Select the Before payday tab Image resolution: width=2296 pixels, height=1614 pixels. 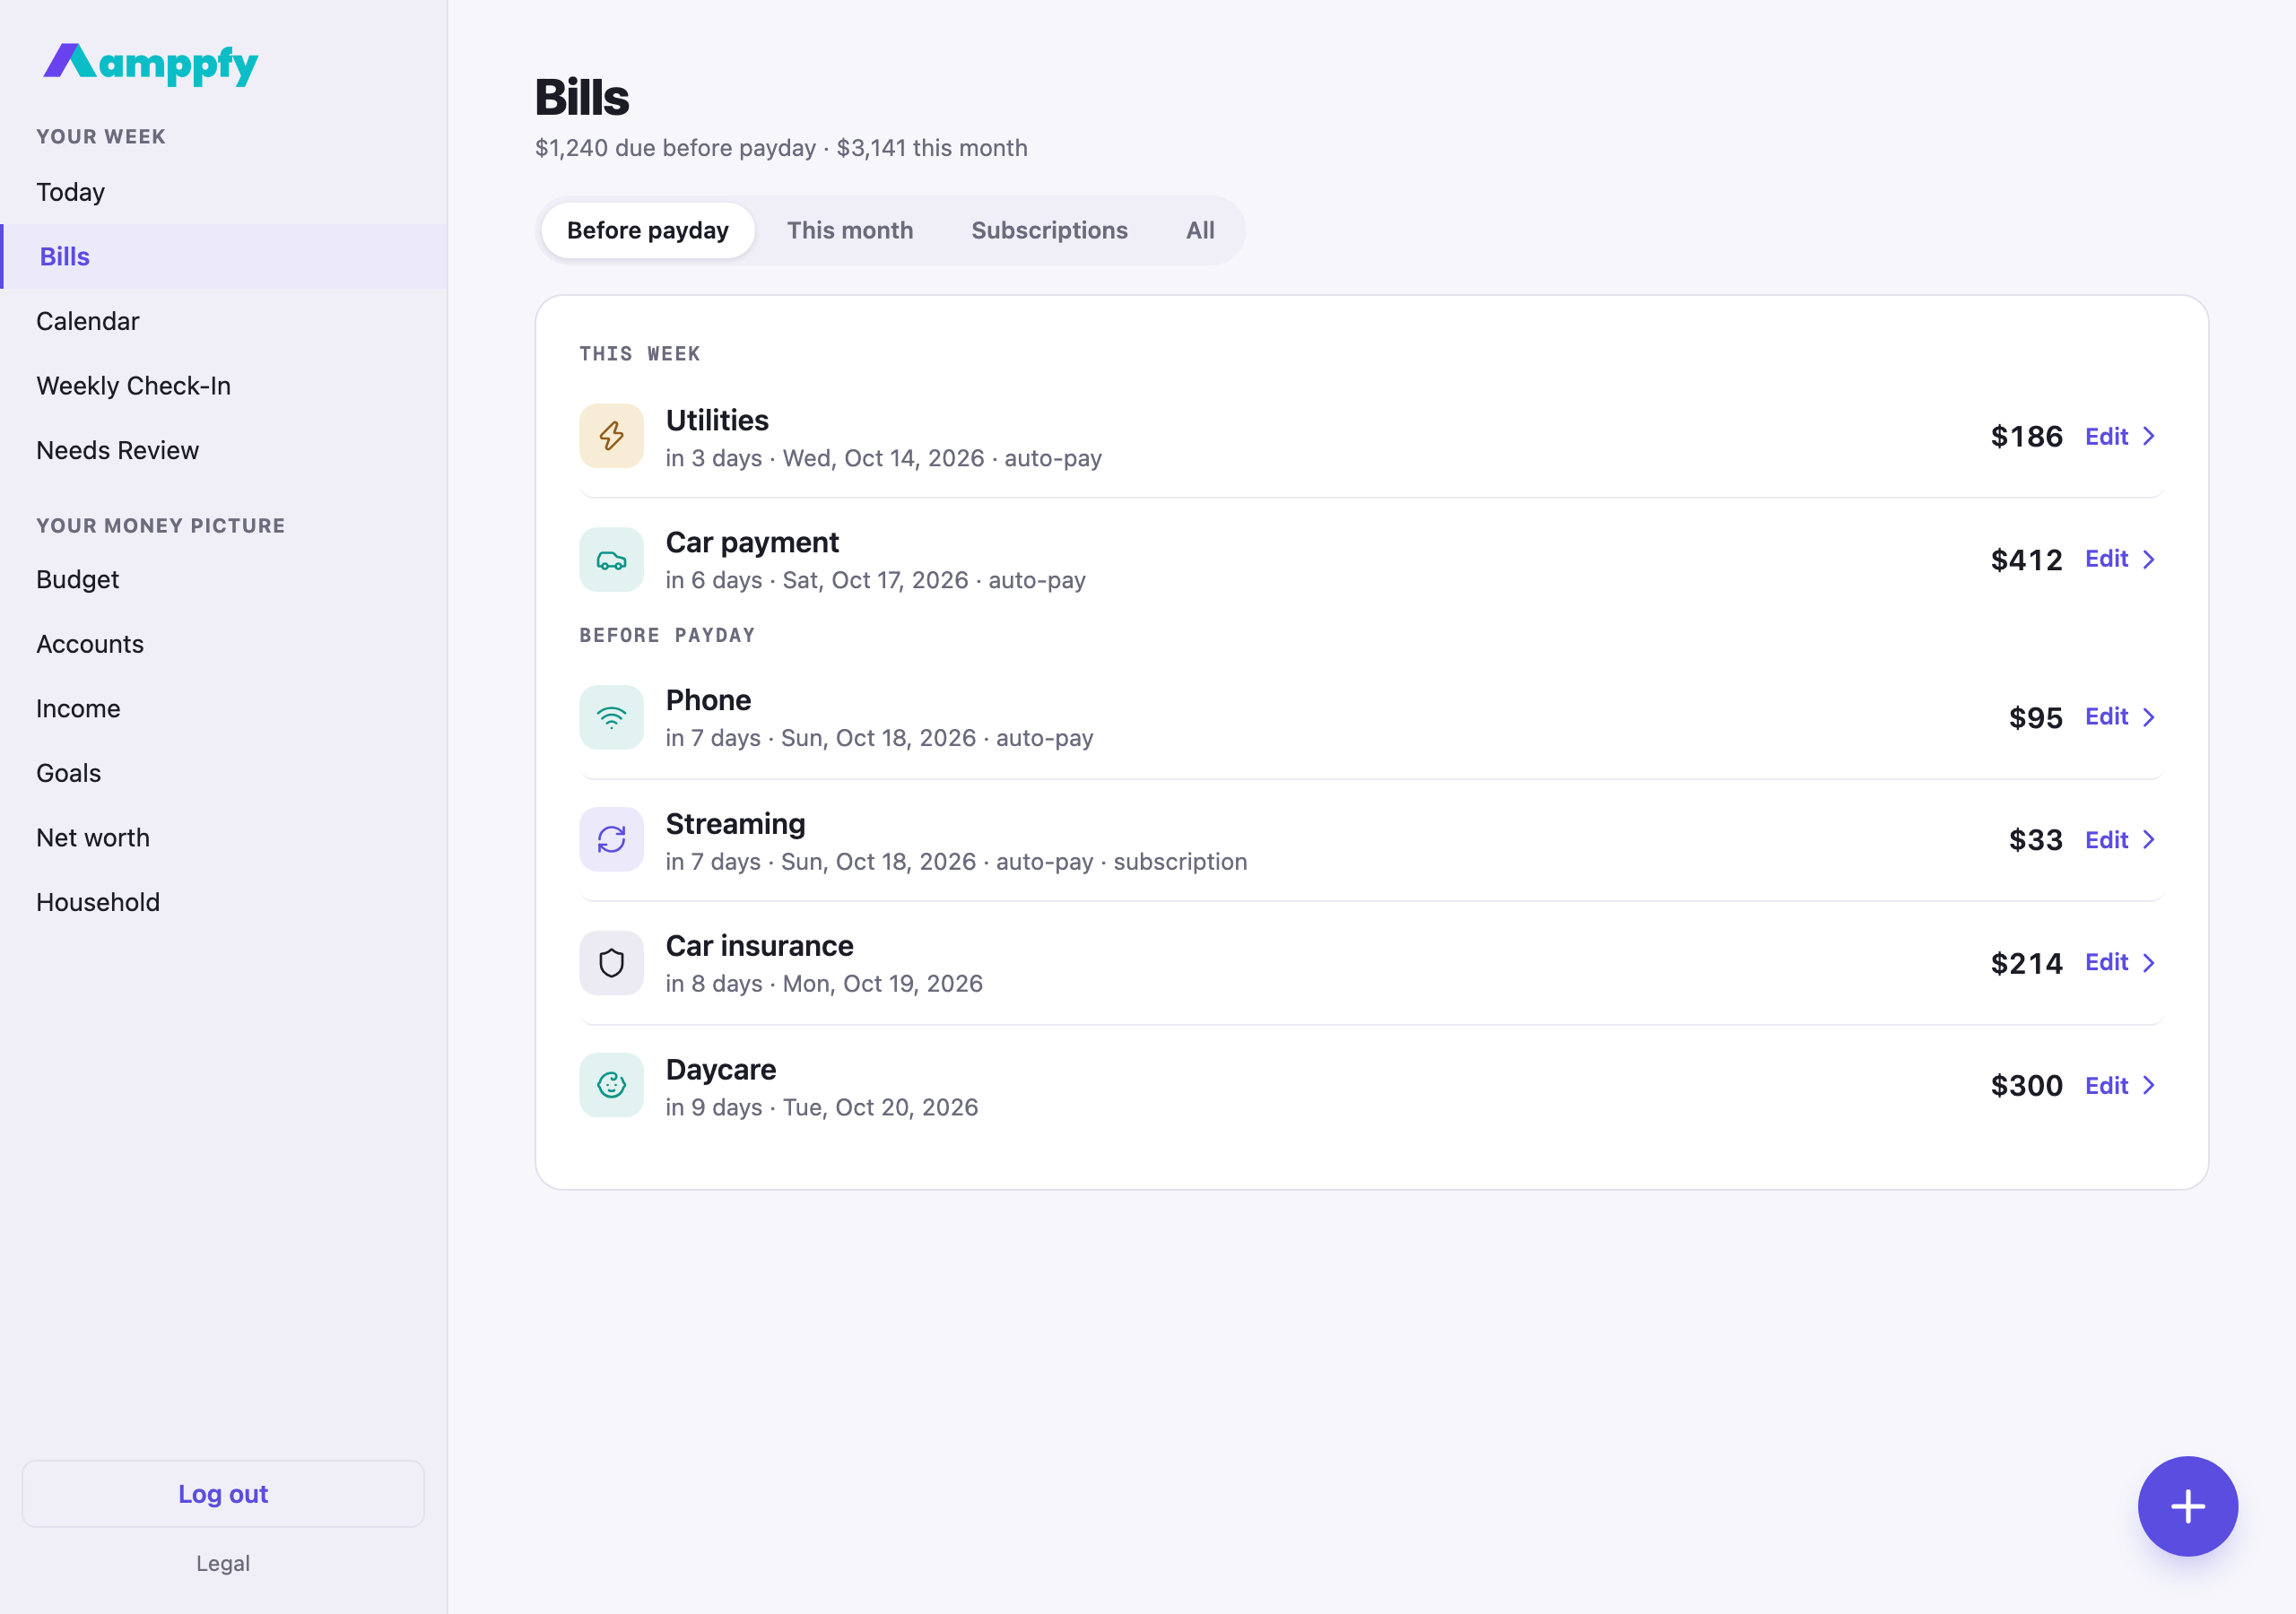pyautogui.click(x=648, y=230)
